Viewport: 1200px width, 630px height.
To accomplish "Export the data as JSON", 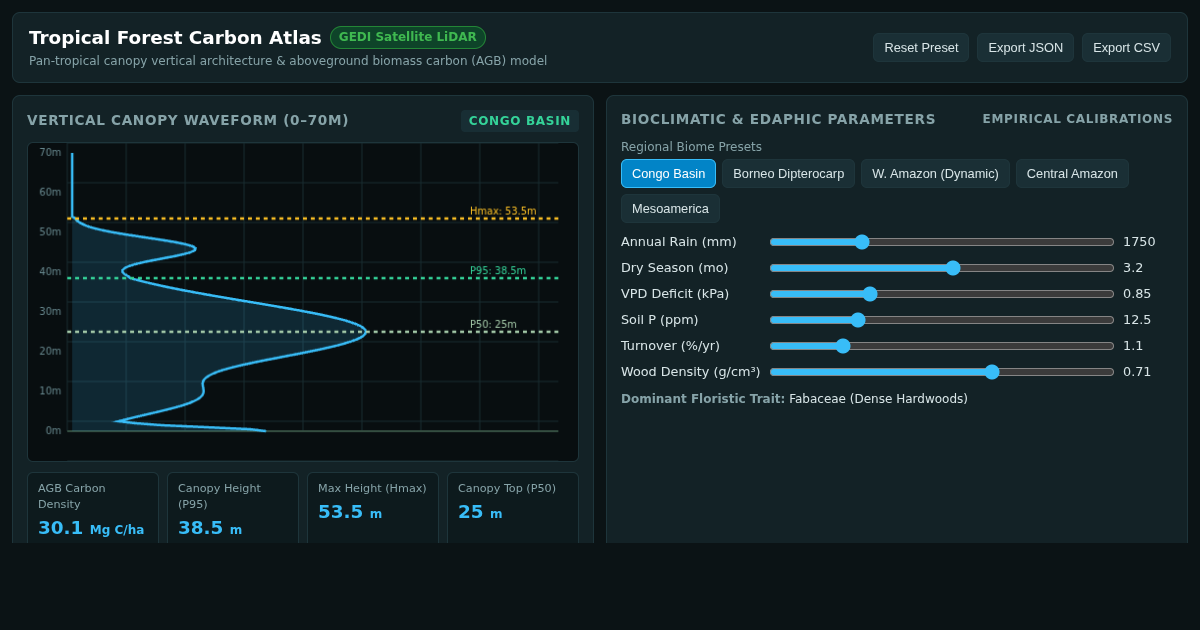I will pyautogui.click(x=1025, y=48).
